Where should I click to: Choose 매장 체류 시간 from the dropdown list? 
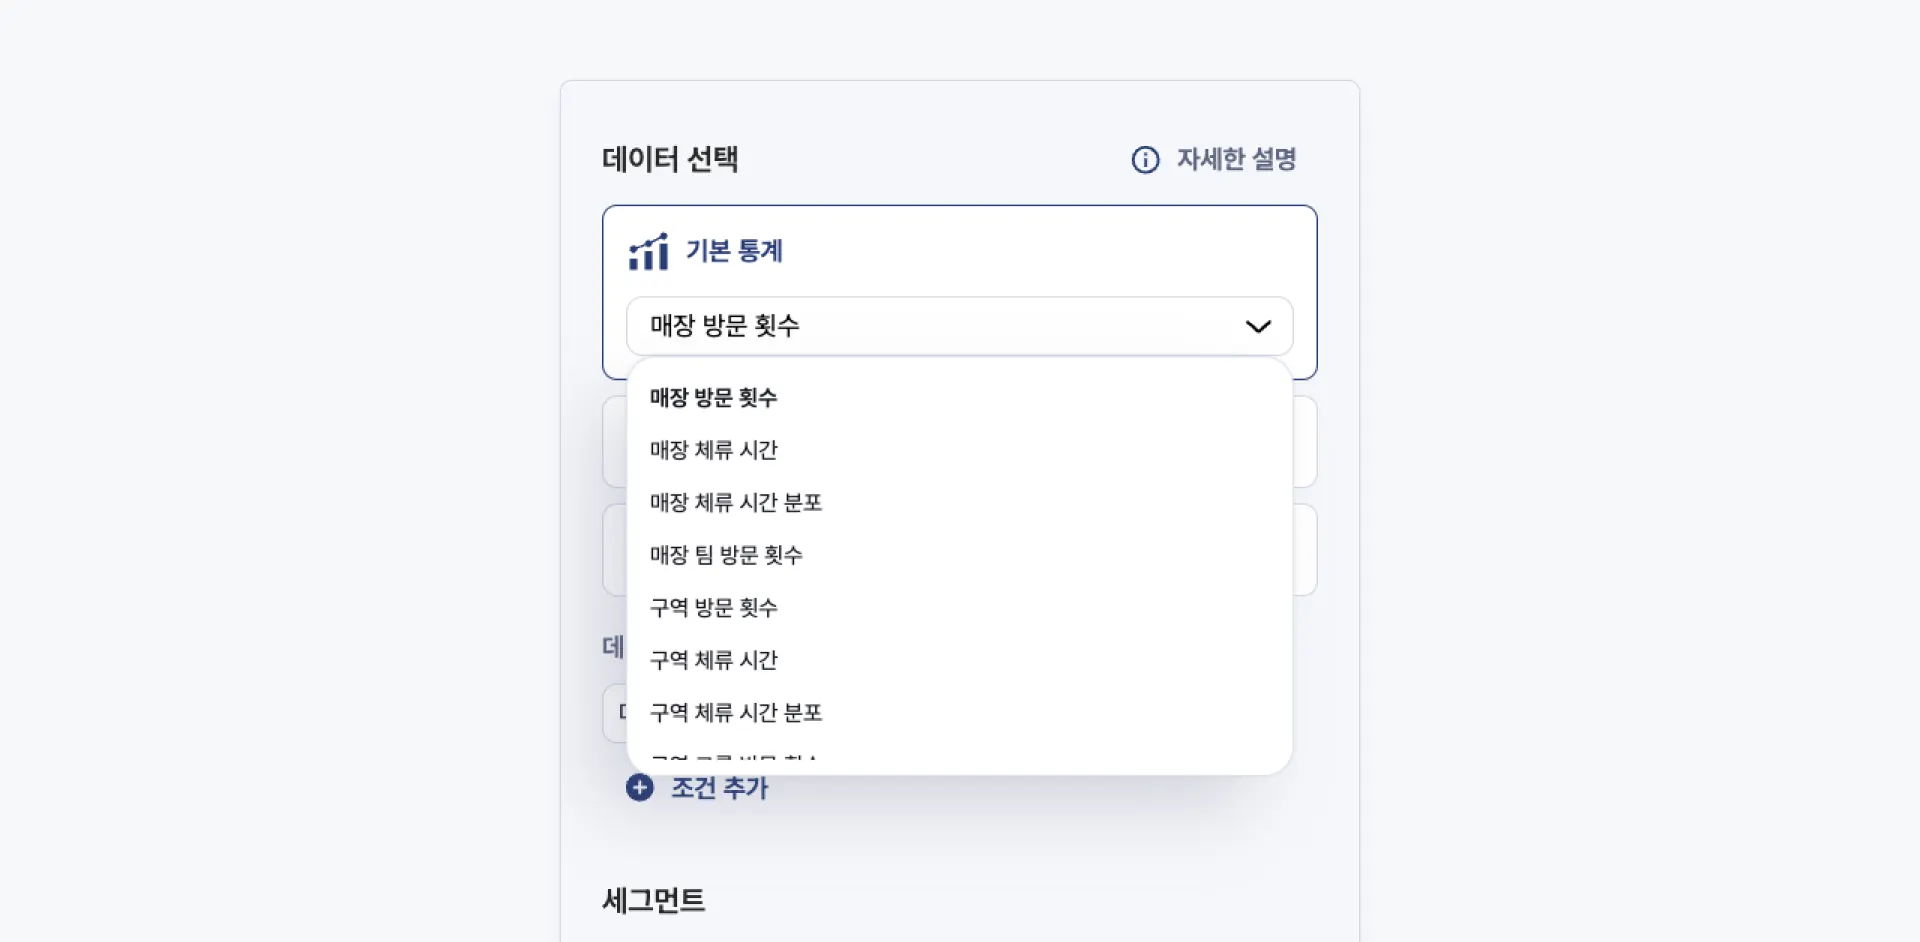coord(713,450)
